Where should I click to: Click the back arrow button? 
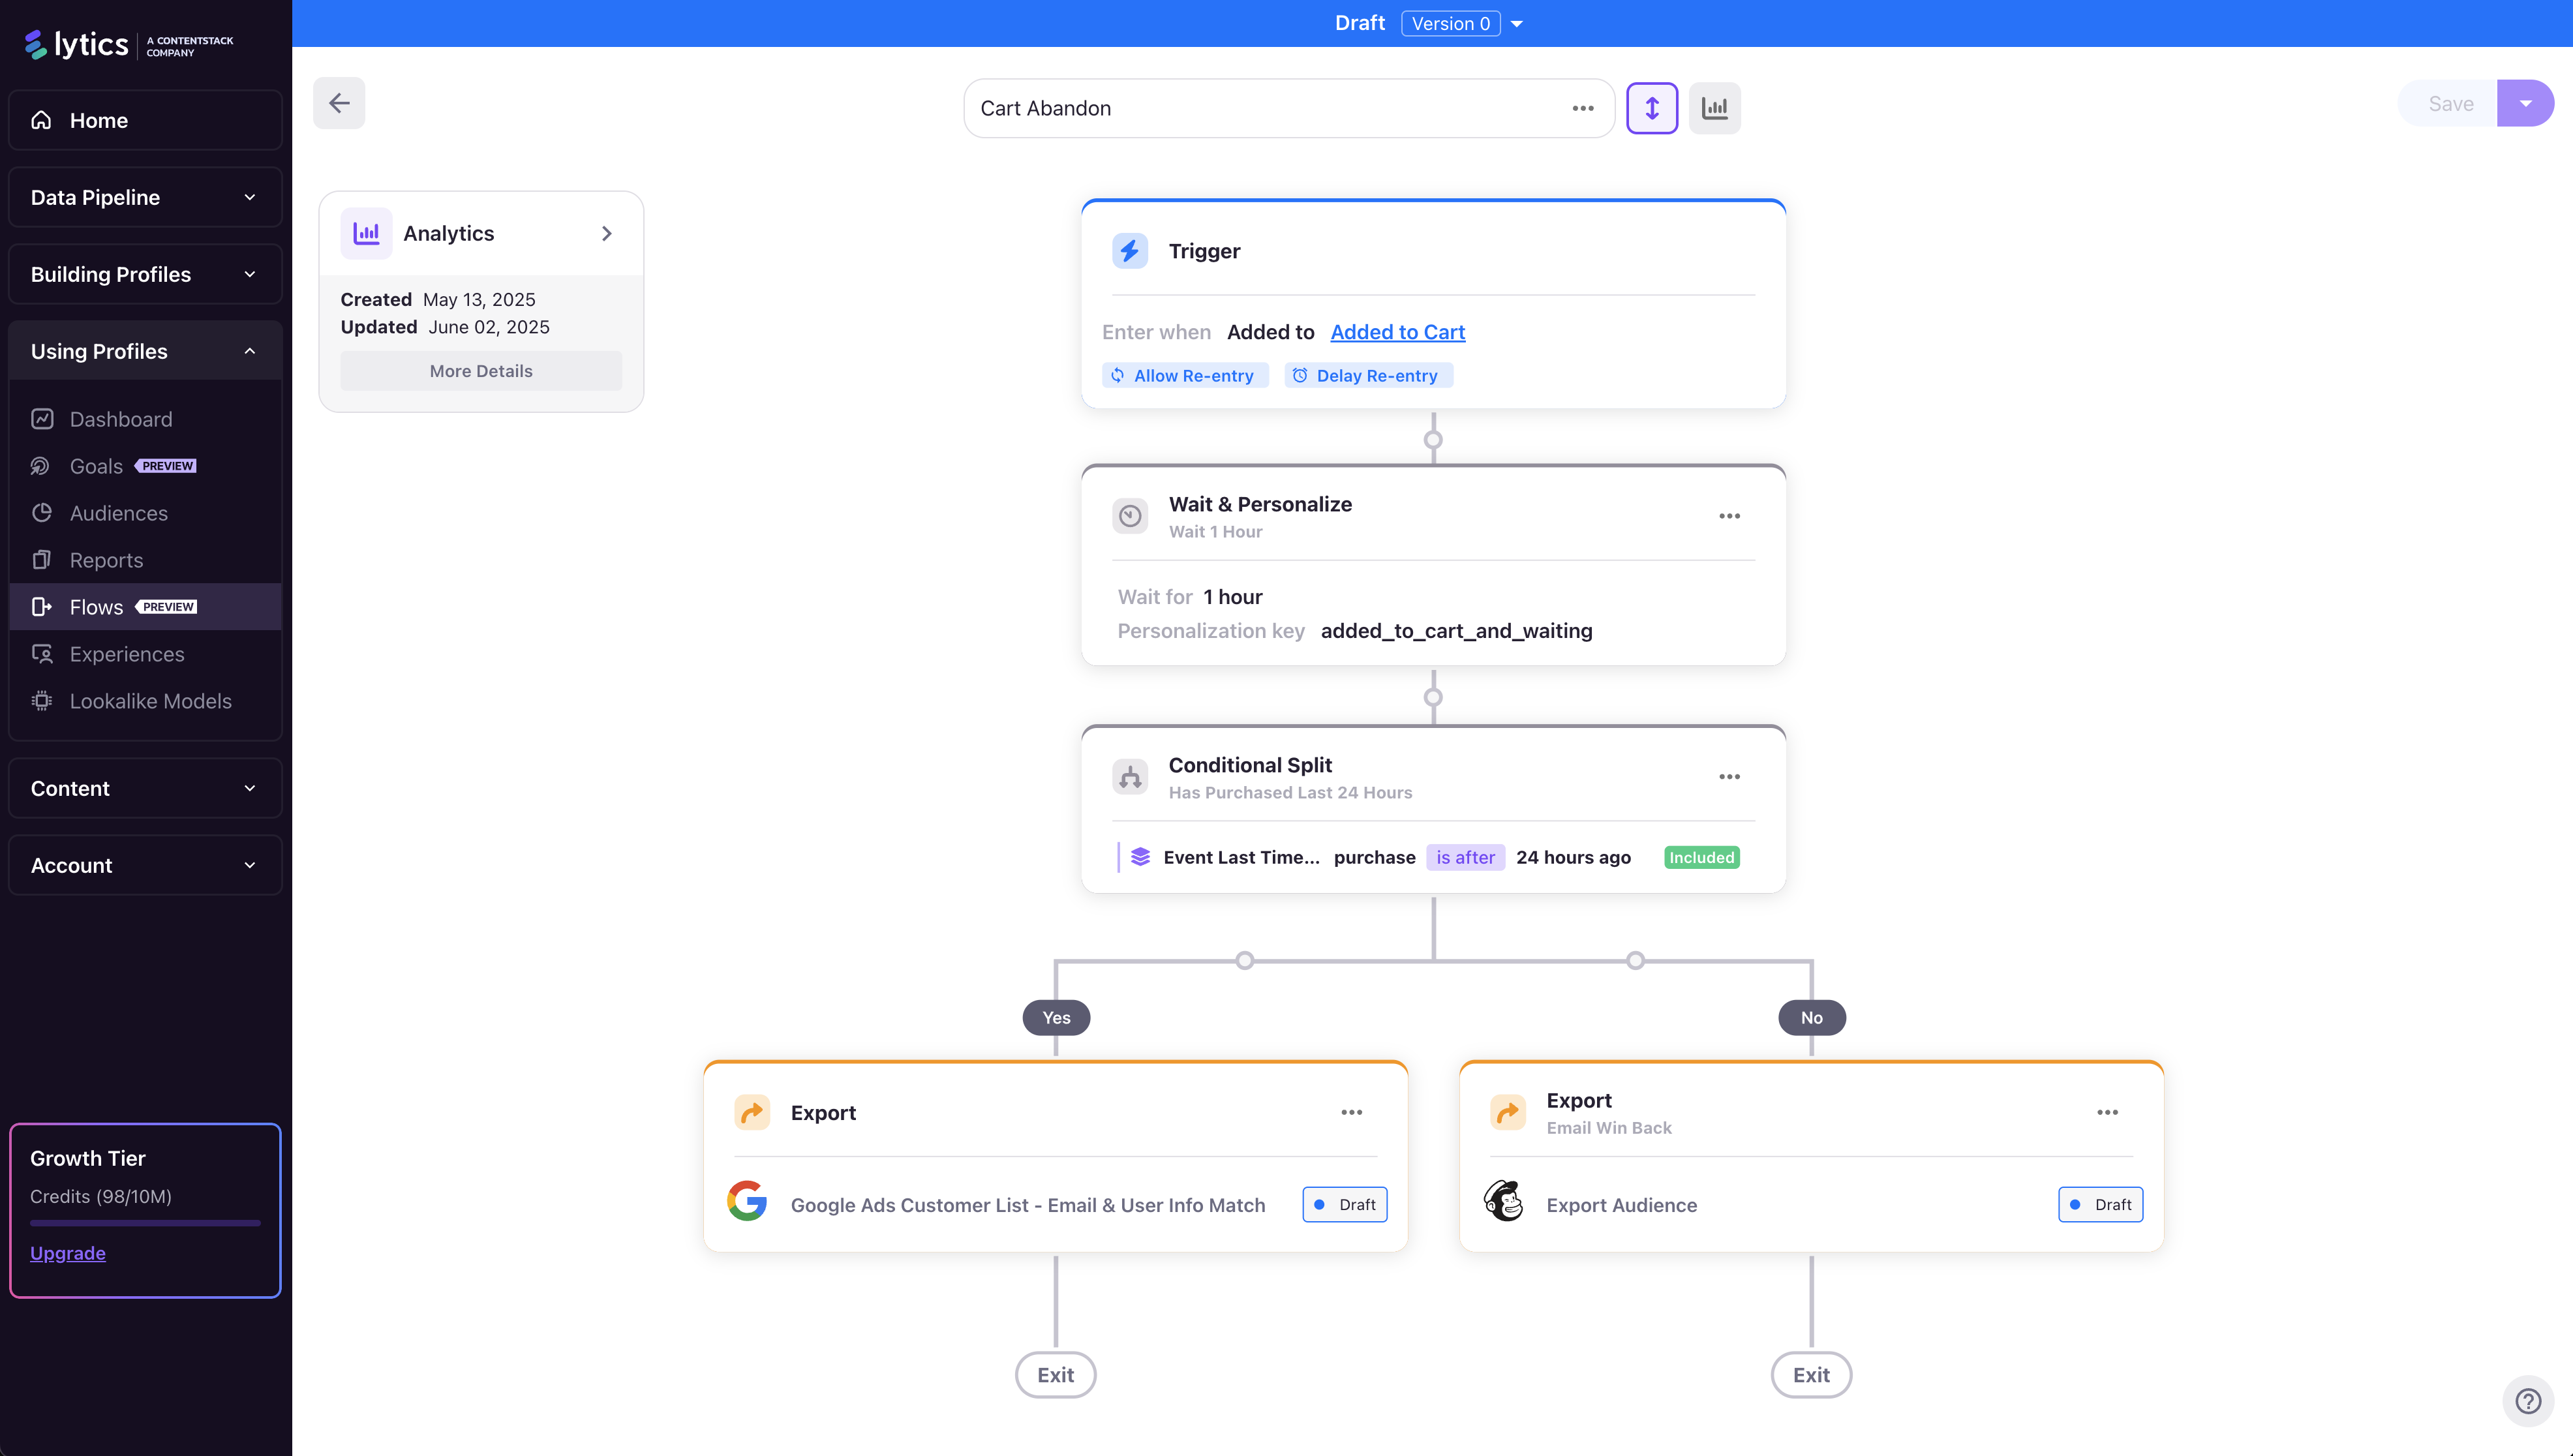339,103
